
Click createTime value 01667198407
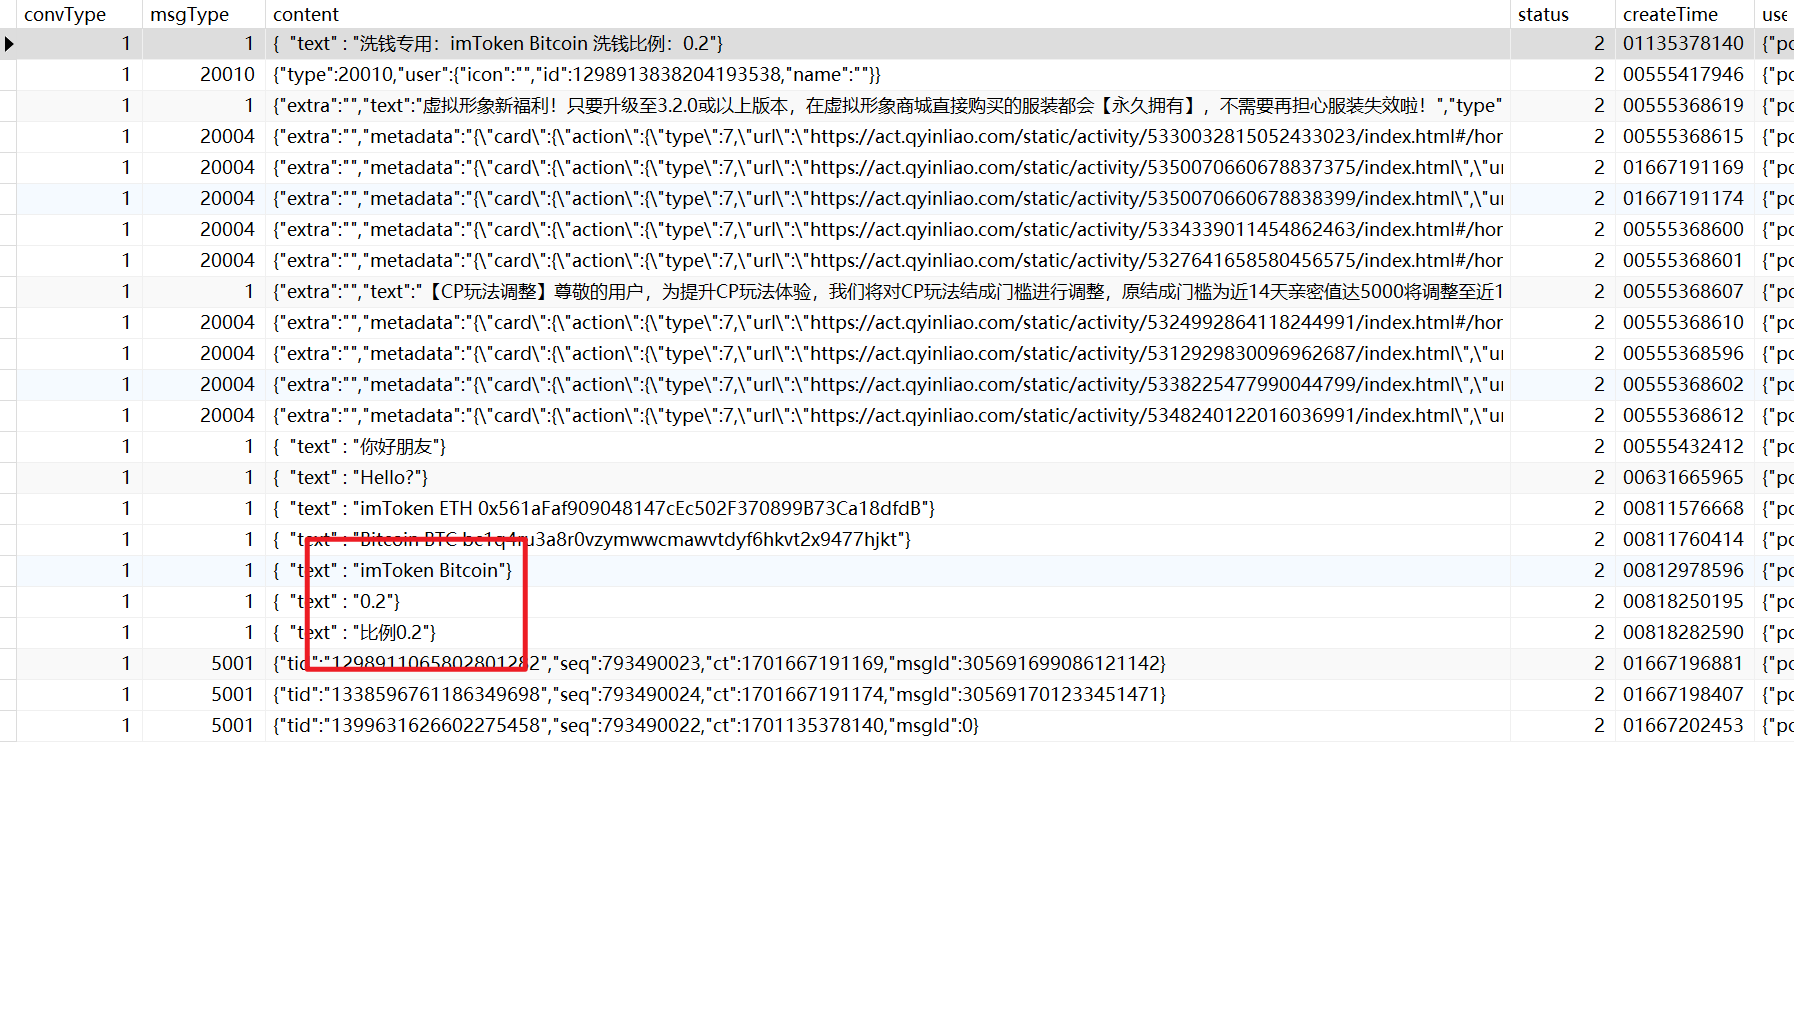pyautogui.click(x=1684, y=694)
